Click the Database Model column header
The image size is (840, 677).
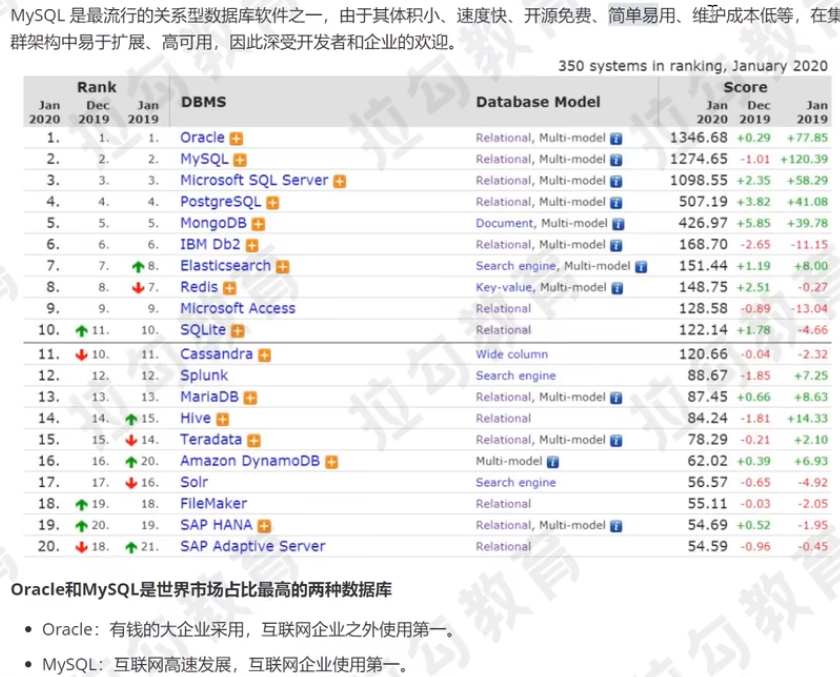pyautogui.click(x=538, y=102)
